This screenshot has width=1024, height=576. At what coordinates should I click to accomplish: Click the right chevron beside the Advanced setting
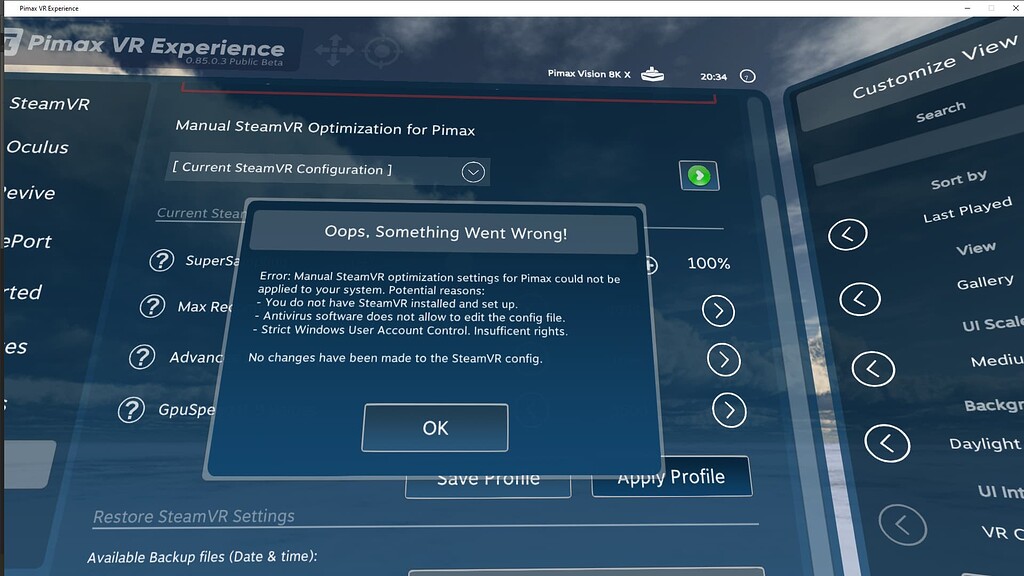(723, 359)
